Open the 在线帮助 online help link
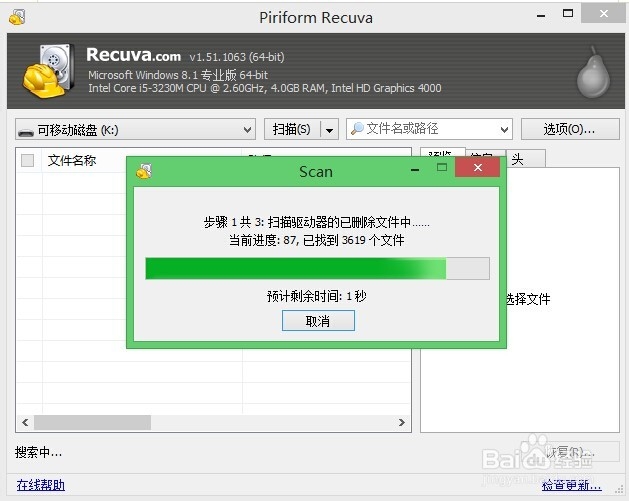The image size is (629, 501). click(x=41, y=485)
